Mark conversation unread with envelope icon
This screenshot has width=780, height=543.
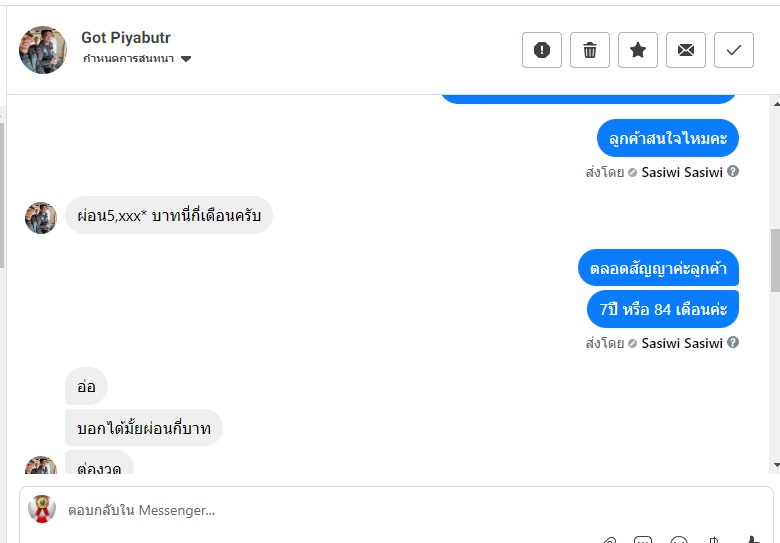click(686, 50)
